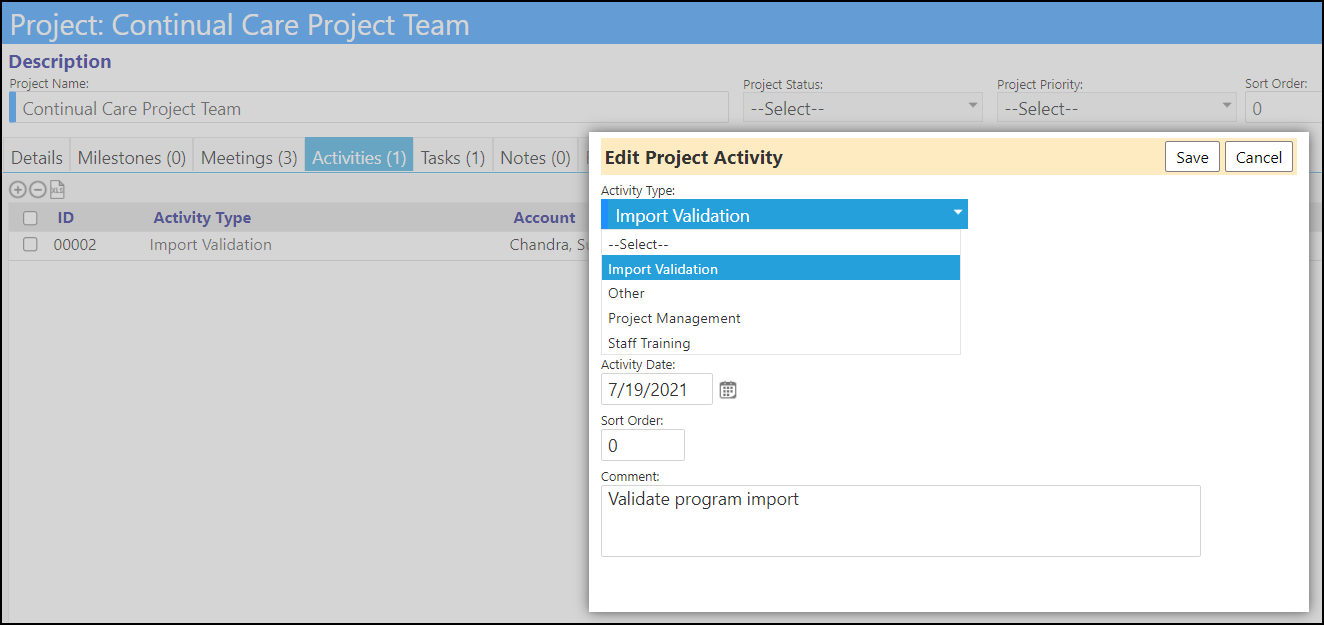
Task: Sort by the ID column header
Action: click(65, 218)
